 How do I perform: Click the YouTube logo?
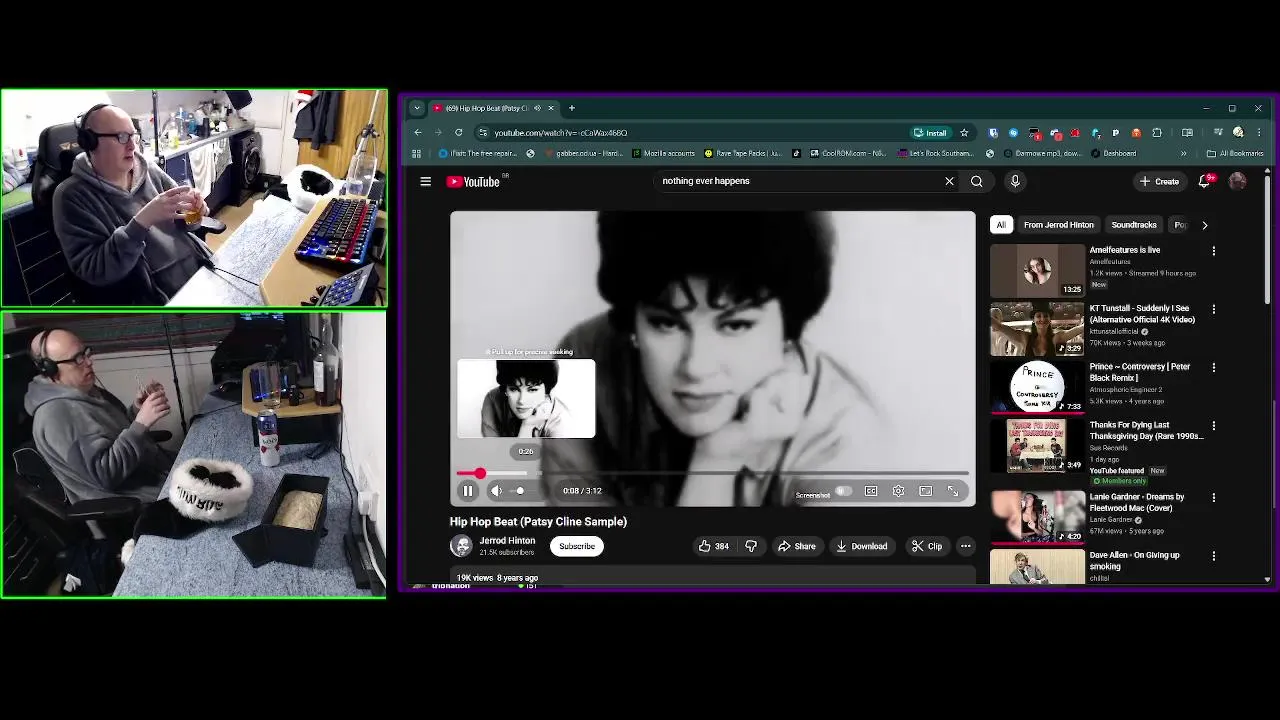[x=473, y=181]
